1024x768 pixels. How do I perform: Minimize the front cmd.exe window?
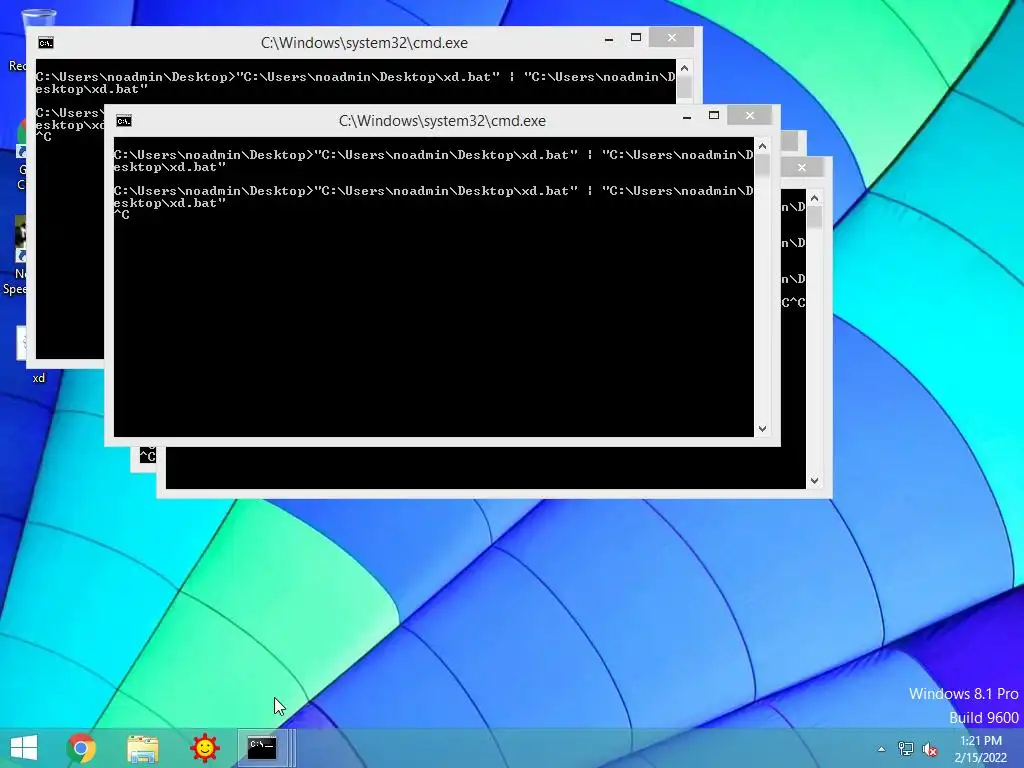point(687,116)
